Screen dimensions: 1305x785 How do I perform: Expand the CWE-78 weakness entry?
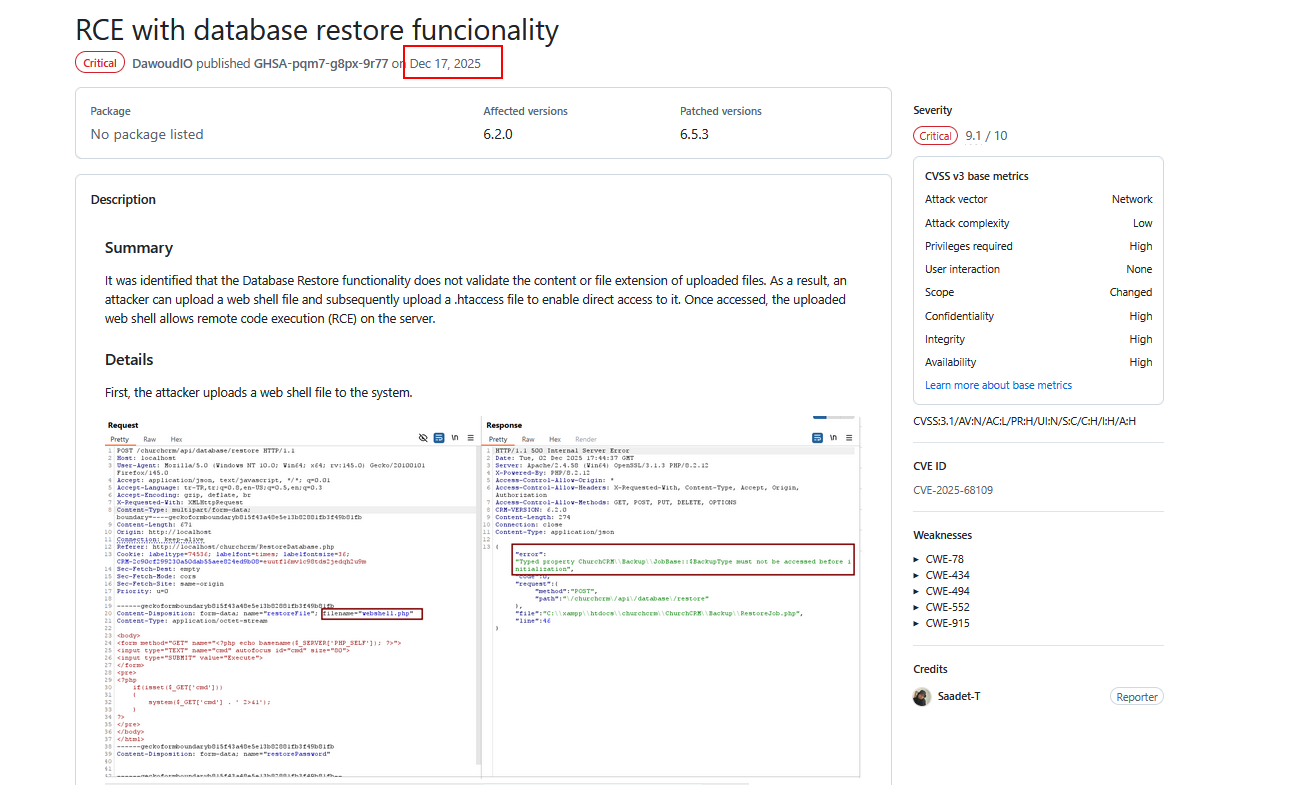click(944, 559)
